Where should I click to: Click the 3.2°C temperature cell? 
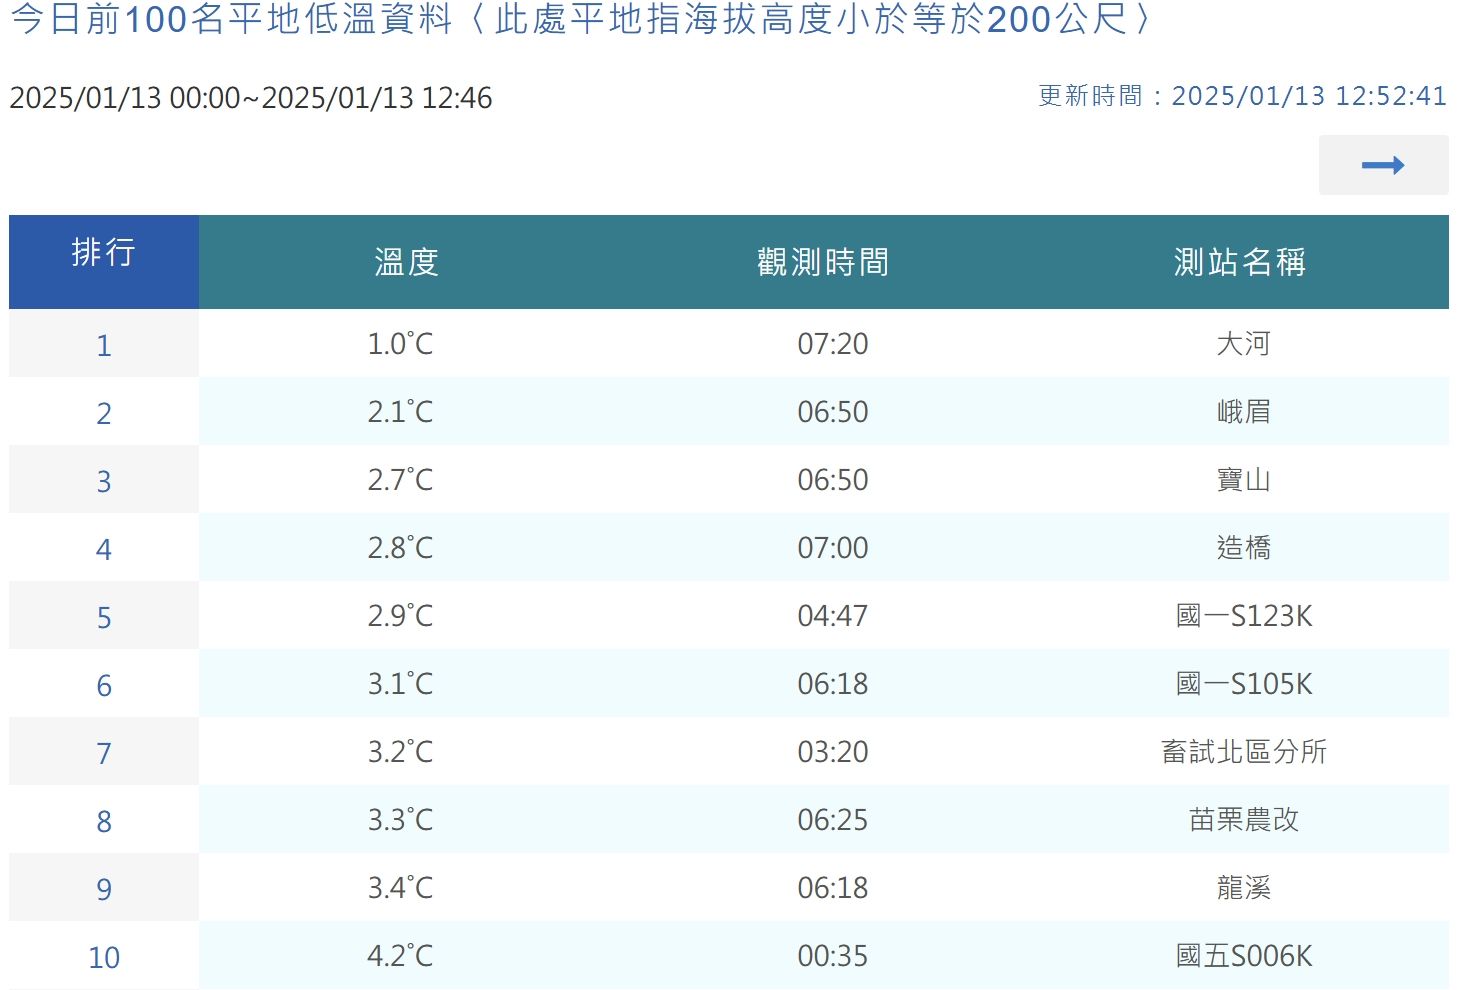[400, 752]
